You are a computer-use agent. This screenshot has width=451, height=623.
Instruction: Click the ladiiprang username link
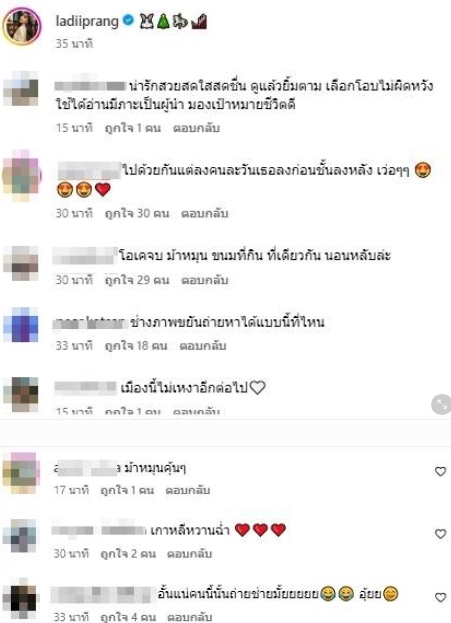pos(87,21)
